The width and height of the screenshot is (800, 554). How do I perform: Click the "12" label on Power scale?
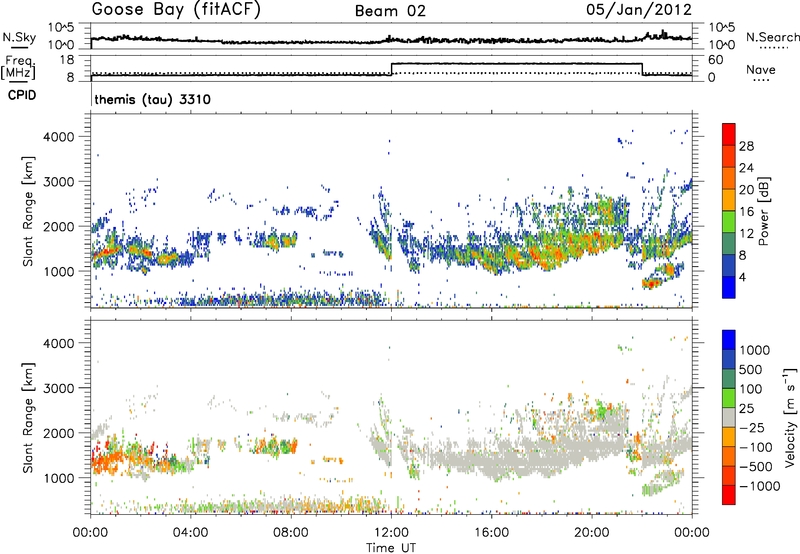(x=746, y=234)
